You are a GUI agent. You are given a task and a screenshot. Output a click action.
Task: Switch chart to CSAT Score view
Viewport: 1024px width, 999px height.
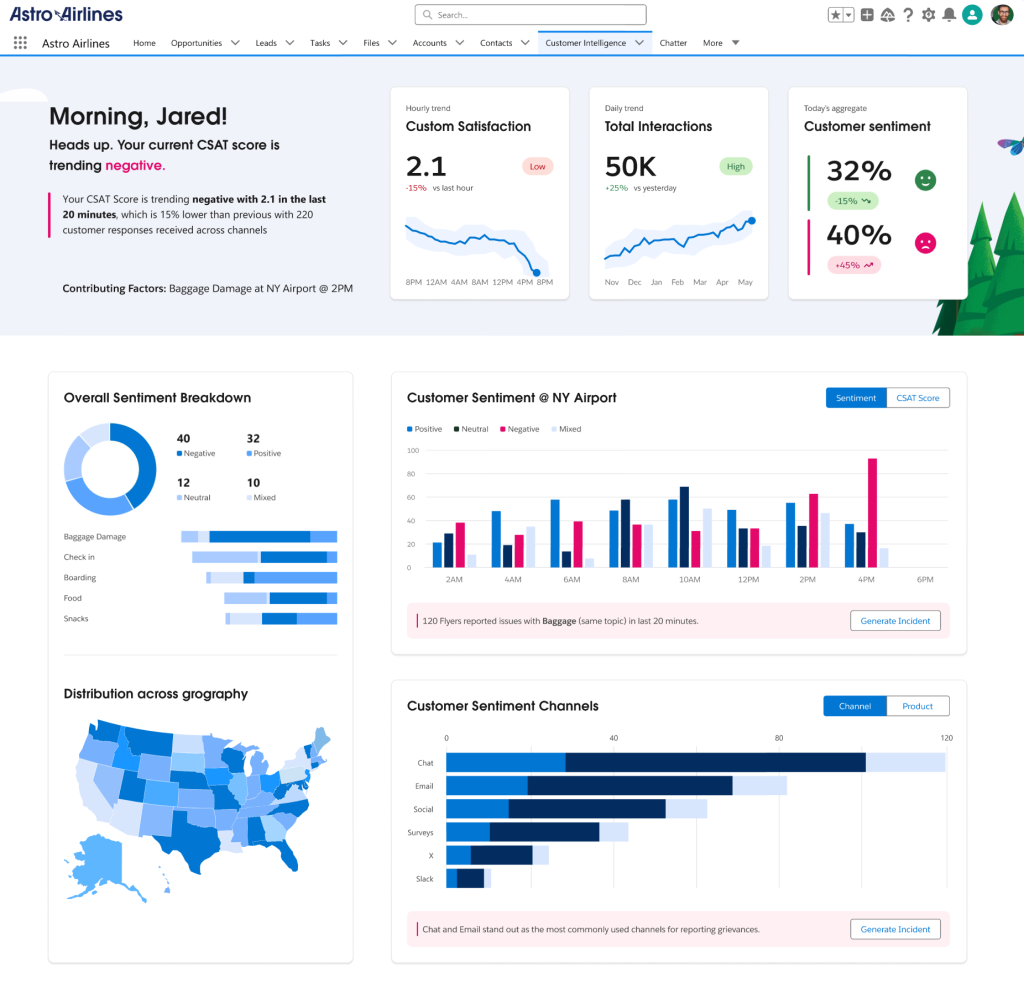point(917,398)
